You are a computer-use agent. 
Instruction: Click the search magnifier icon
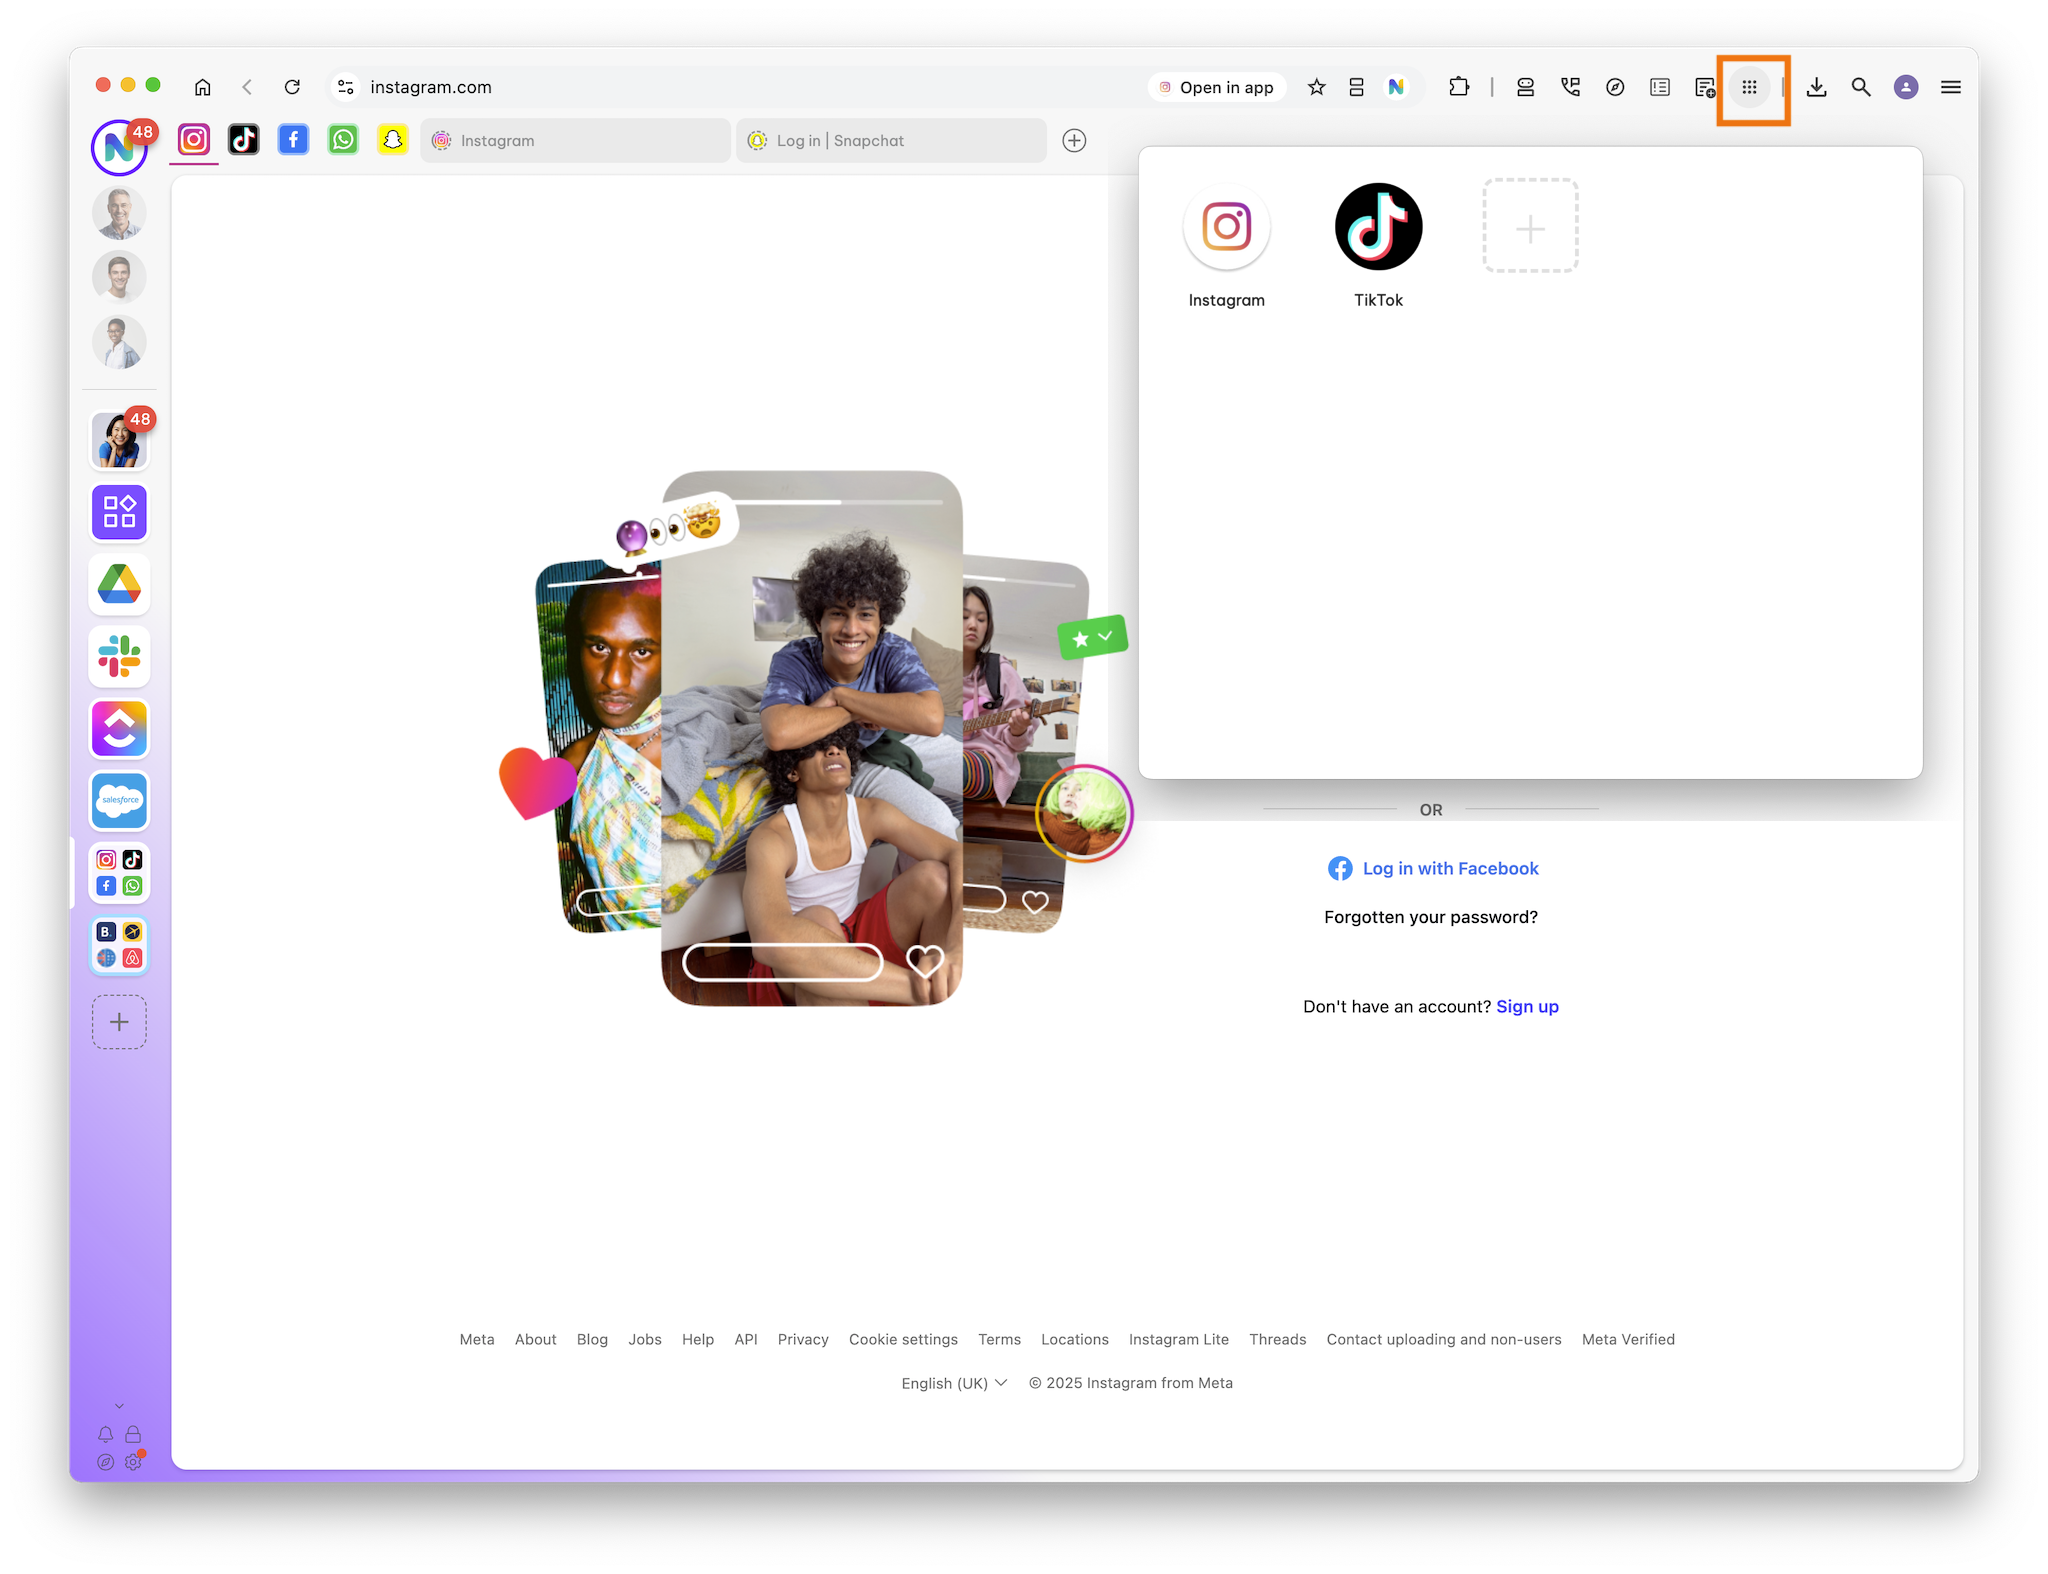pos(1861,87)
